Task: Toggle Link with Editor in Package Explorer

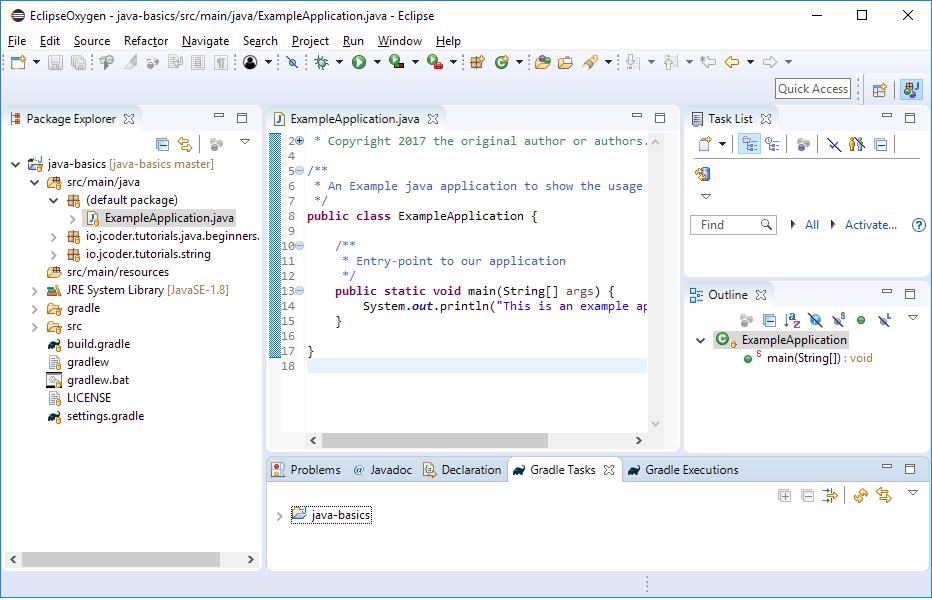Action: [185, 144]
